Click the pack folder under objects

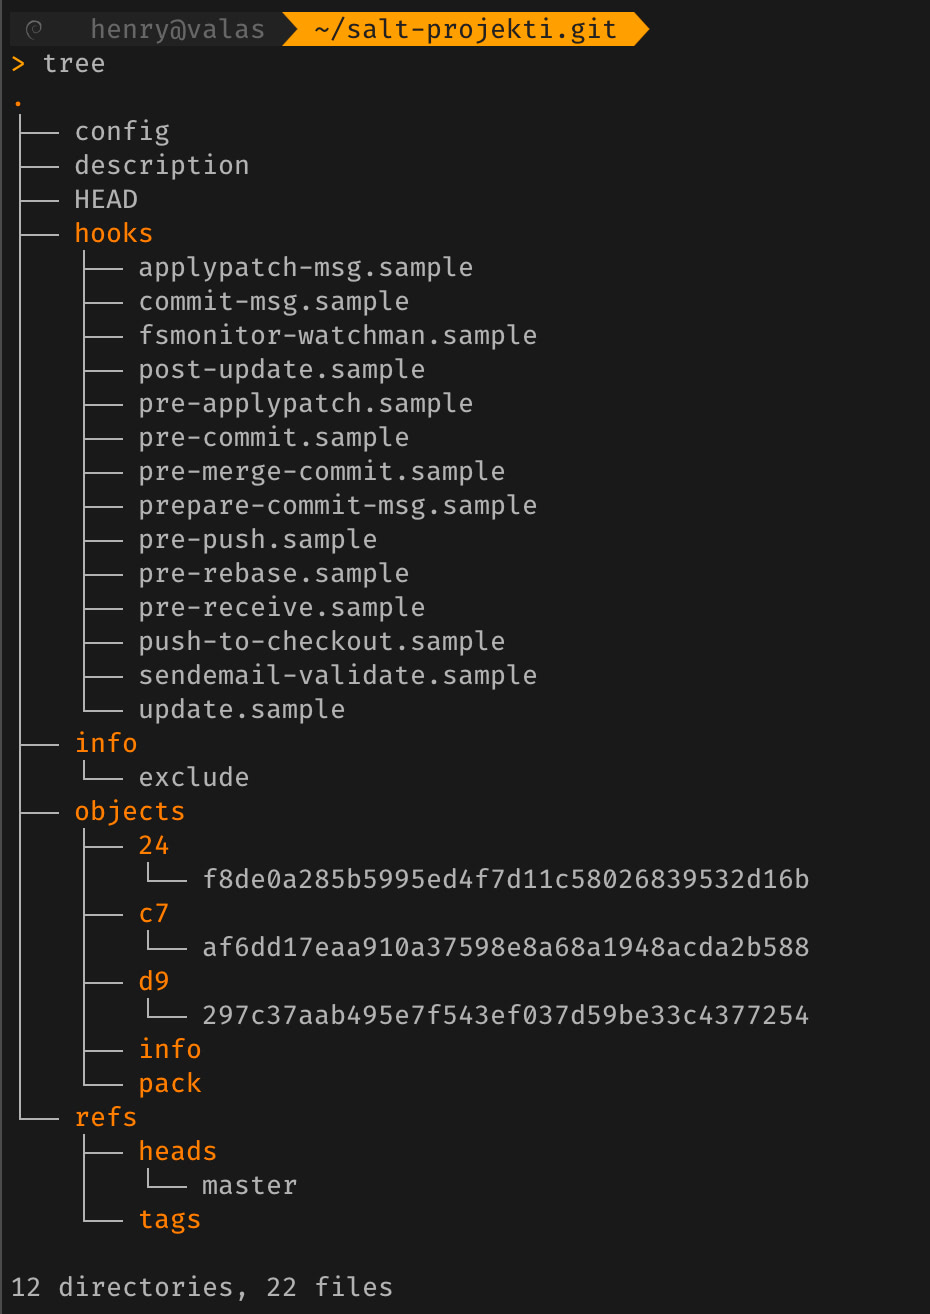(x=169, y=1084)
